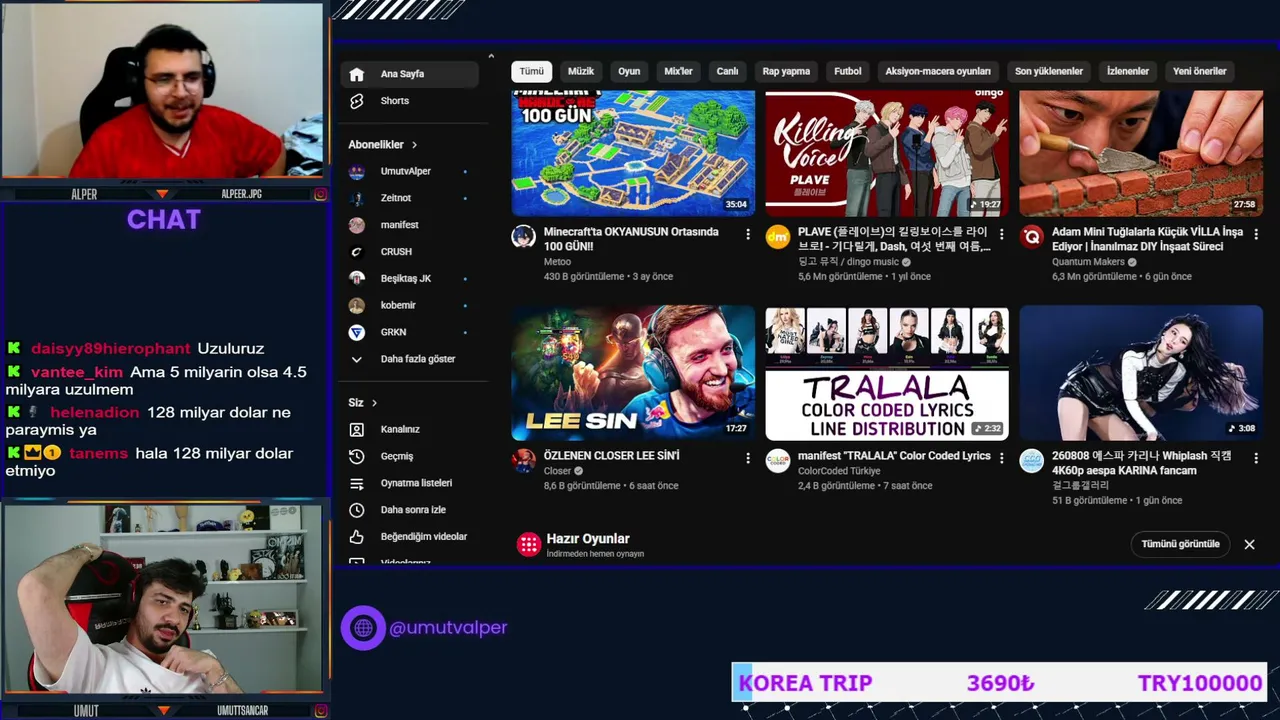This screenshot has width=1280, height=720.
Task: Open the ÖZLENEN CLOSER LEE SIN'İ title
Action: coord(612,456)
